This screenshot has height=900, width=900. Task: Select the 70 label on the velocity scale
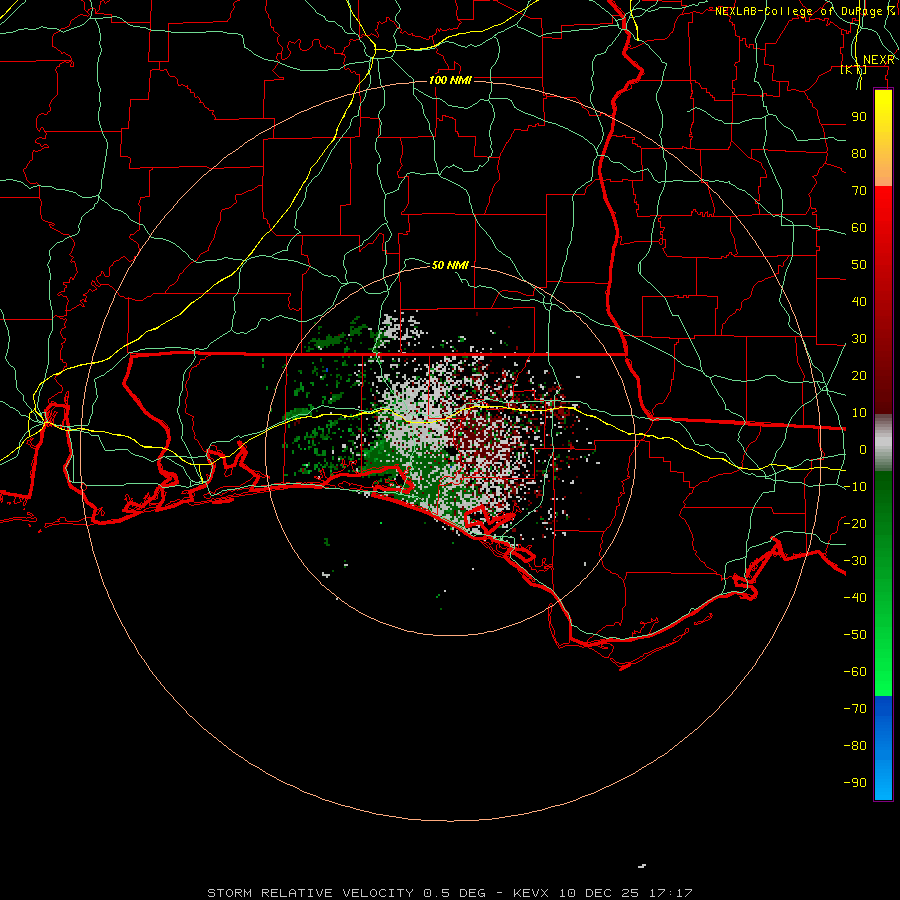tap(859, 191)
